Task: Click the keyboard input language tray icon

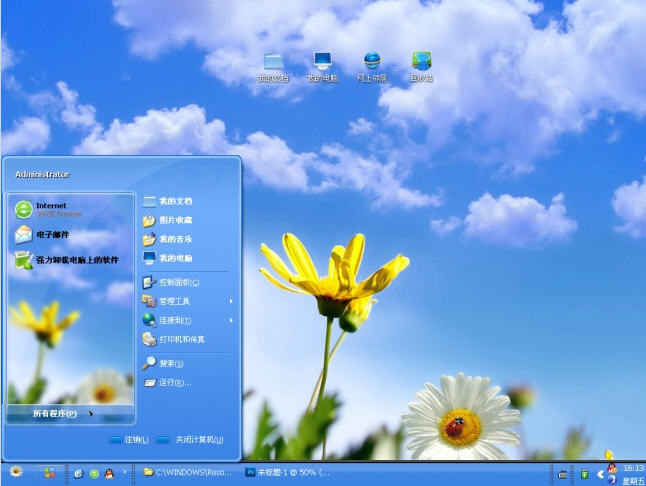Action: (562, 475)
